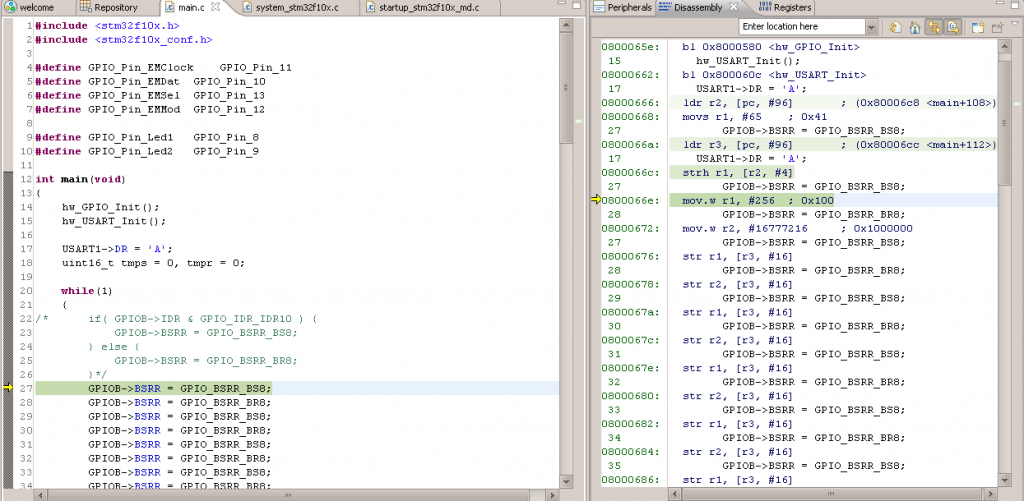Click the Home program counter icon

915,27
